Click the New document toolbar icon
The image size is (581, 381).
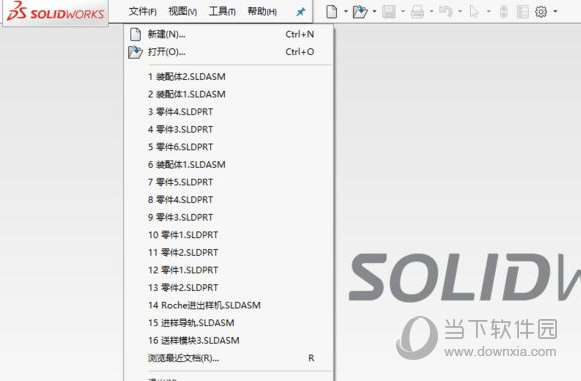coord(332,11)
